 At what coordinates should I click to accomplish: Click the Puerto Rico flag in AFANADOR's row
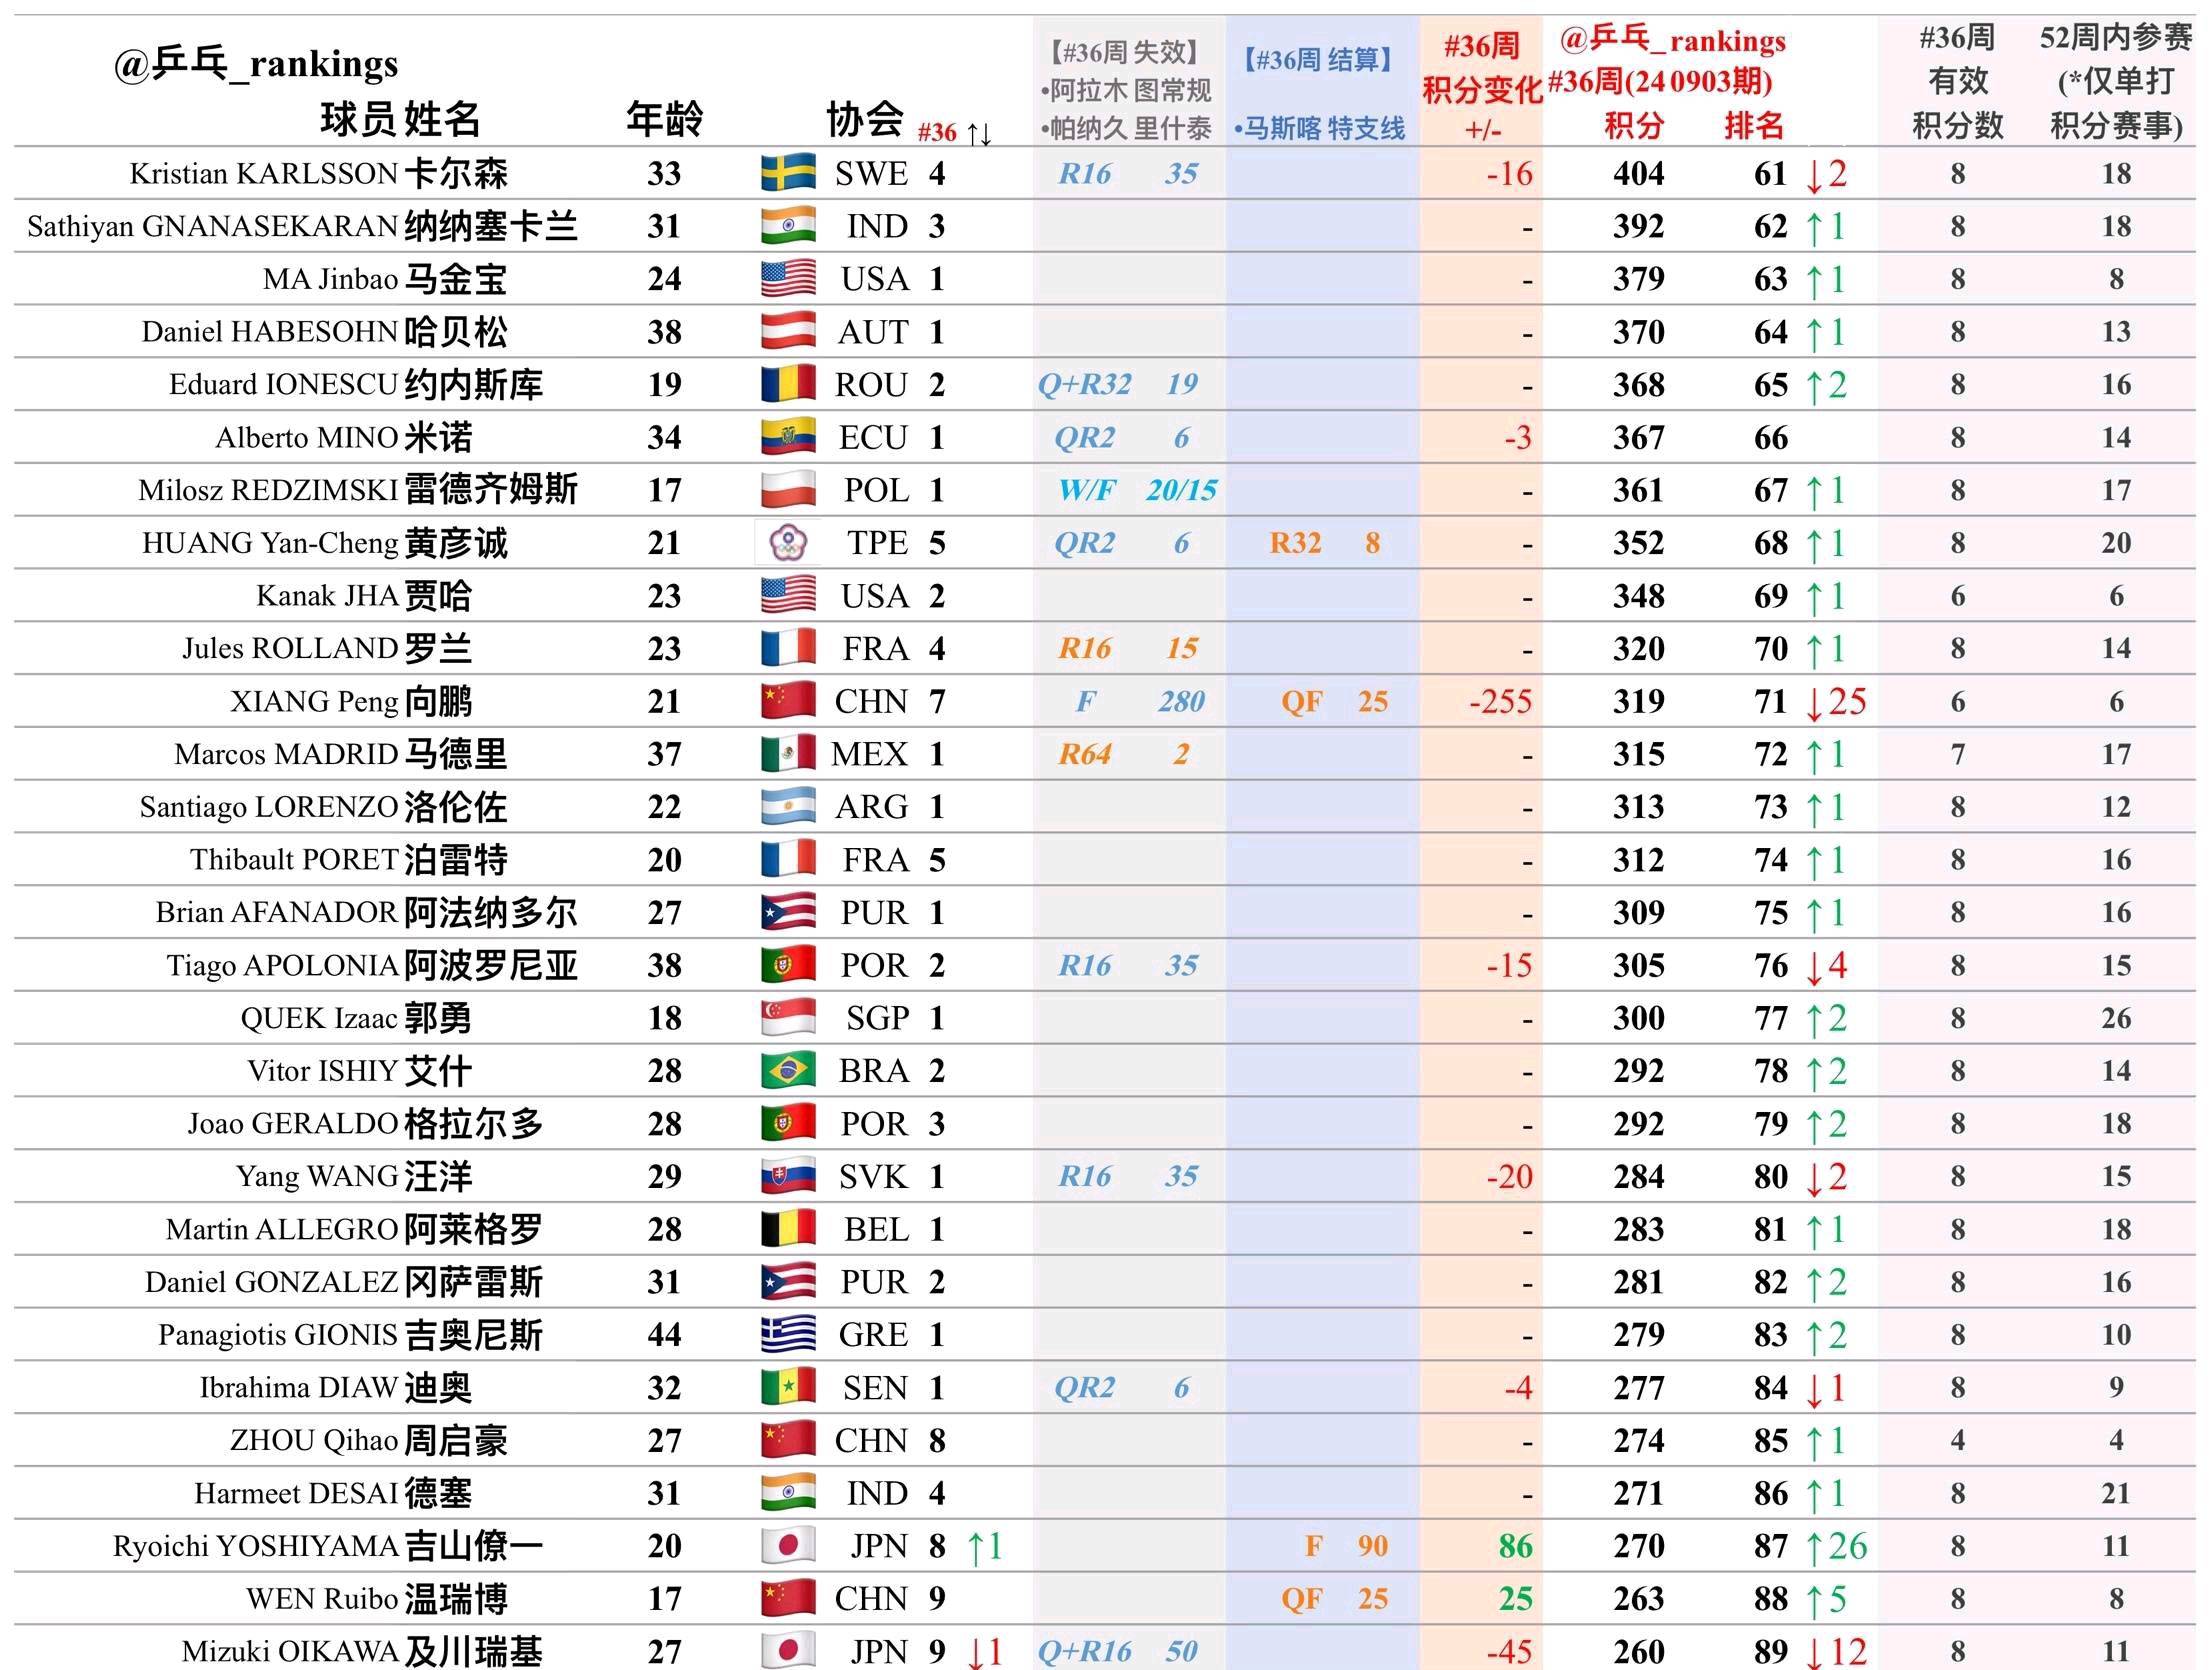point(788,913)
